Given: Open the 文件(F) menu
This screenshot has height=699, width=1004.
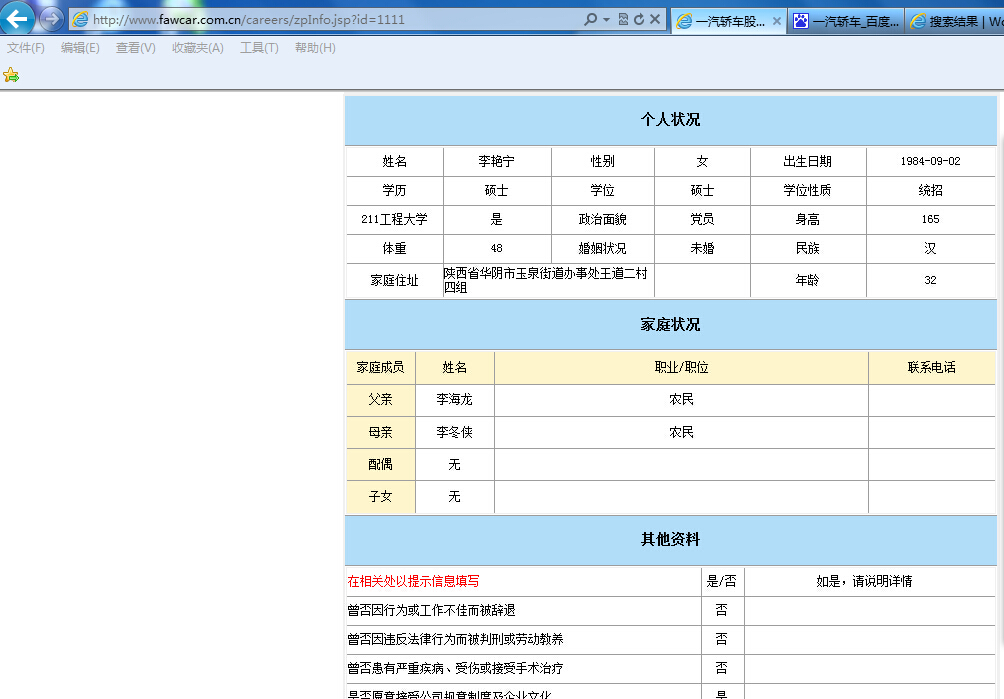Looking at the screenshot, I should click(26, 47).
